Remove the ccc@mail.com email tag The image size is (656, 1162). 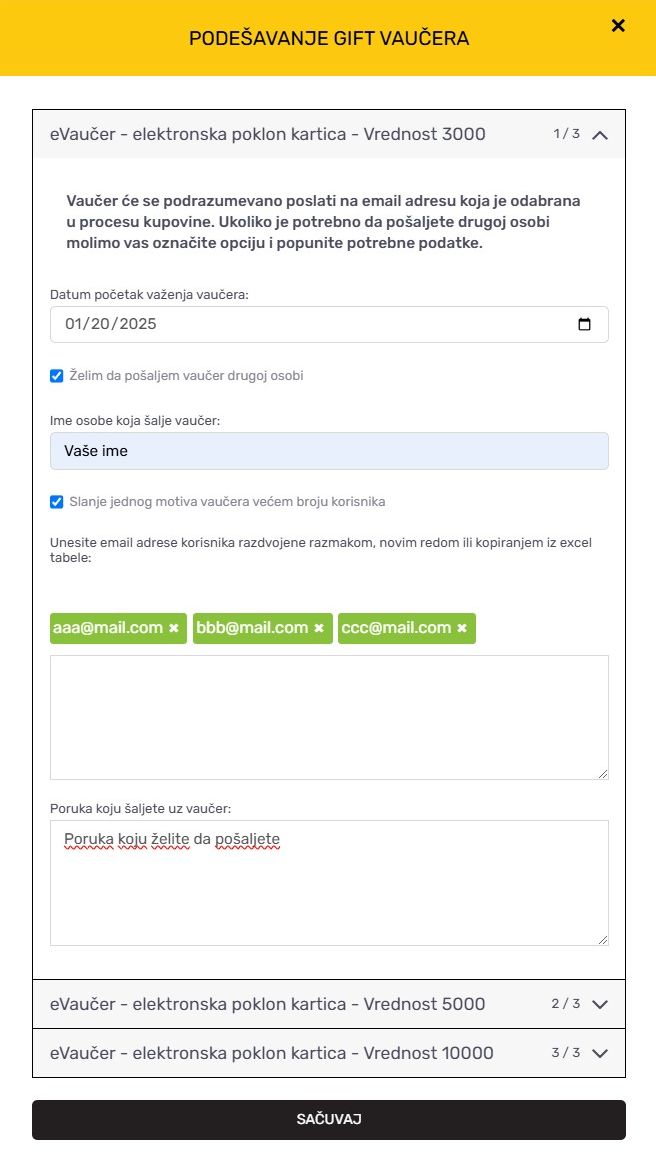(462, 628)
